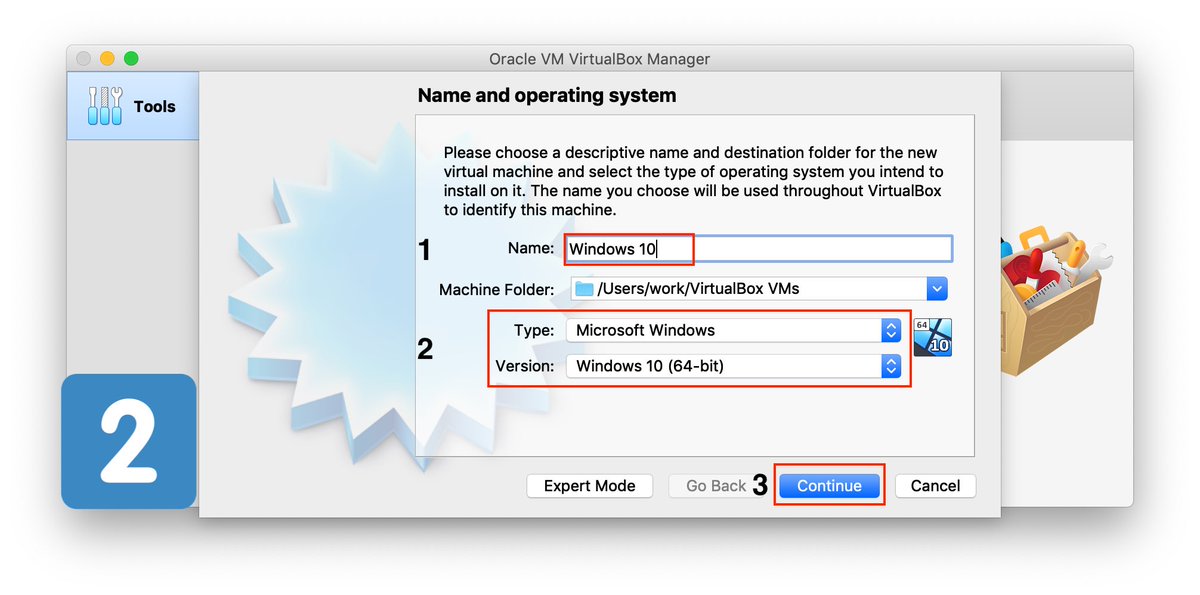Click the Name input field

click(x=759, y=249)
